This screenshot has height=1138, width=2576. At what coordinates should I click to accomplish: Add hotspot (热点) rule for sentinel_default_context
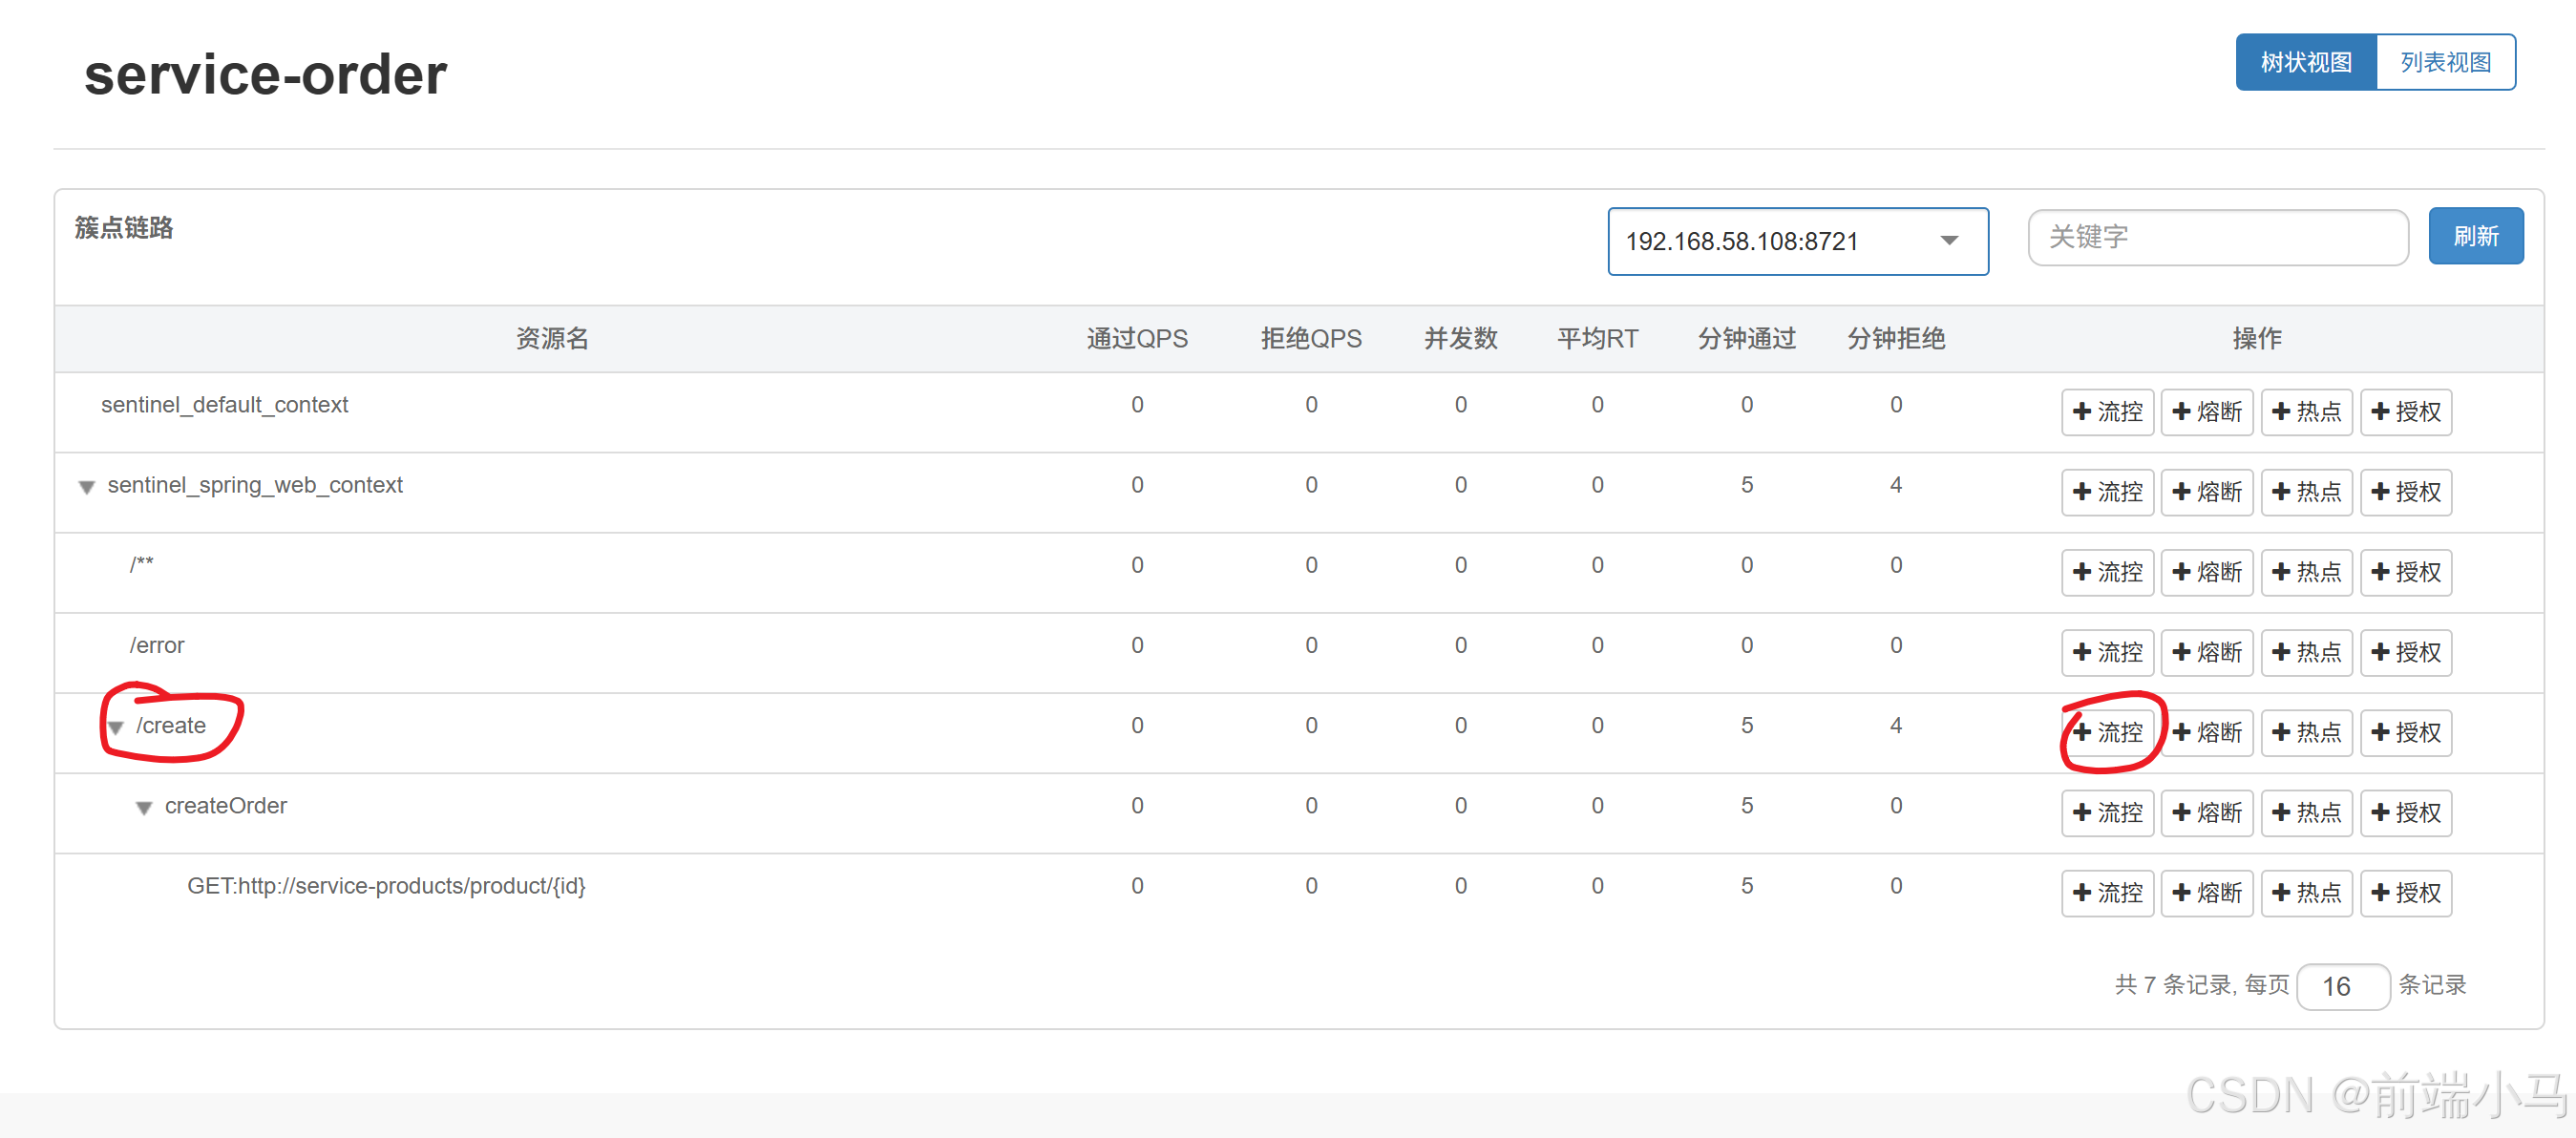2306,412
